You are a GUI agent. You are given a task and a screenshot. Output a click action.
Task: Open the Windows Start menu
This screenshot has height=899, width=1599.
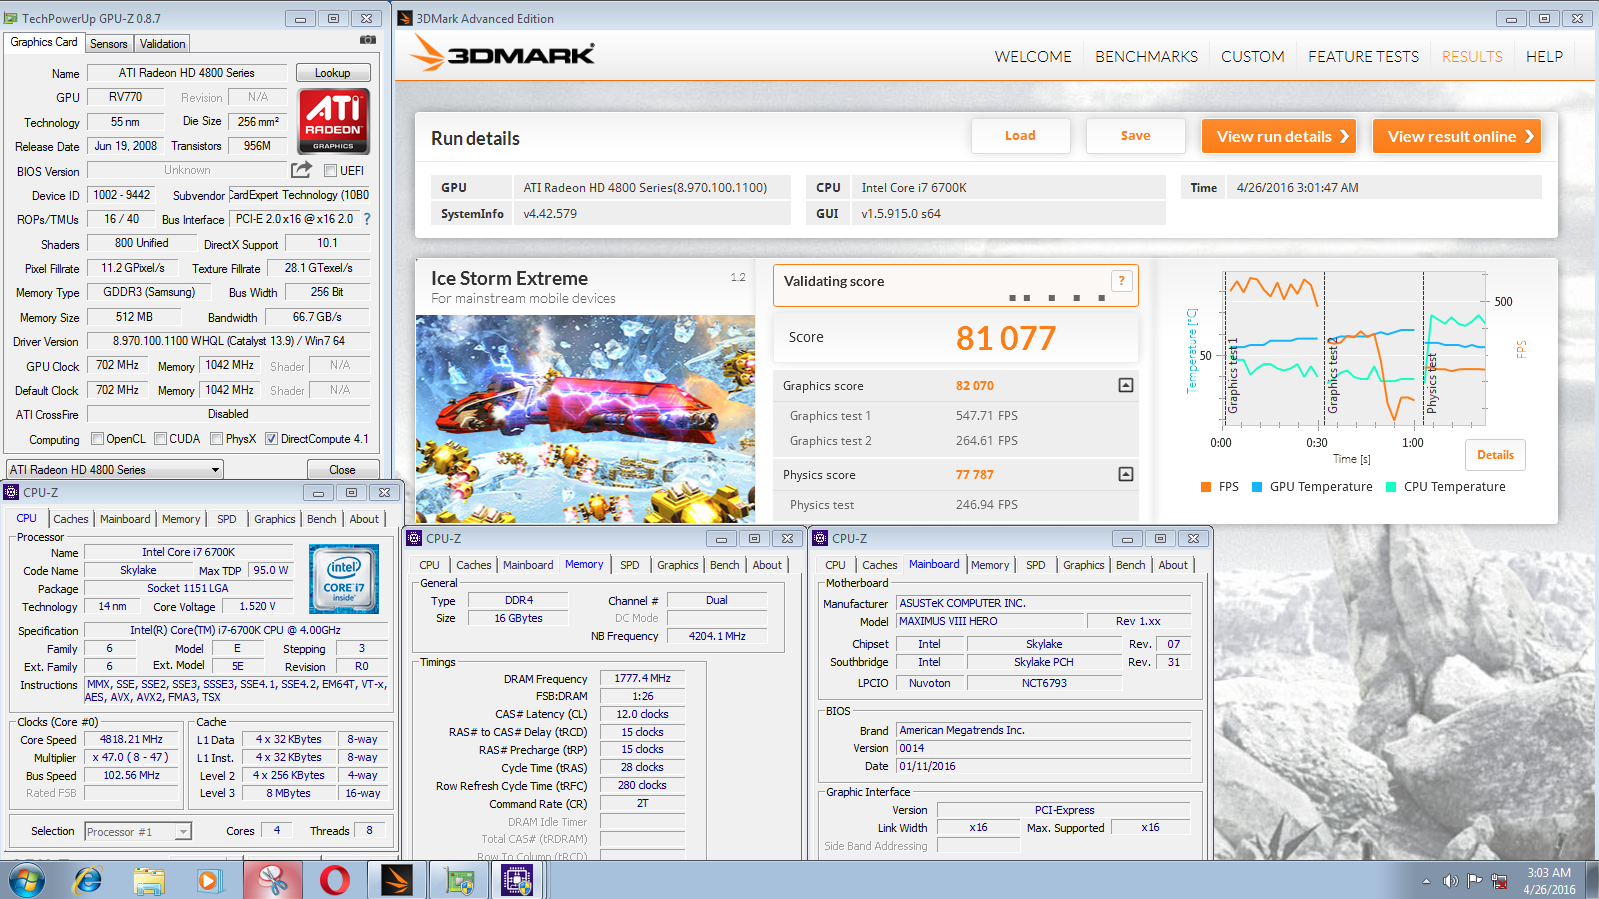click(27, 880)
